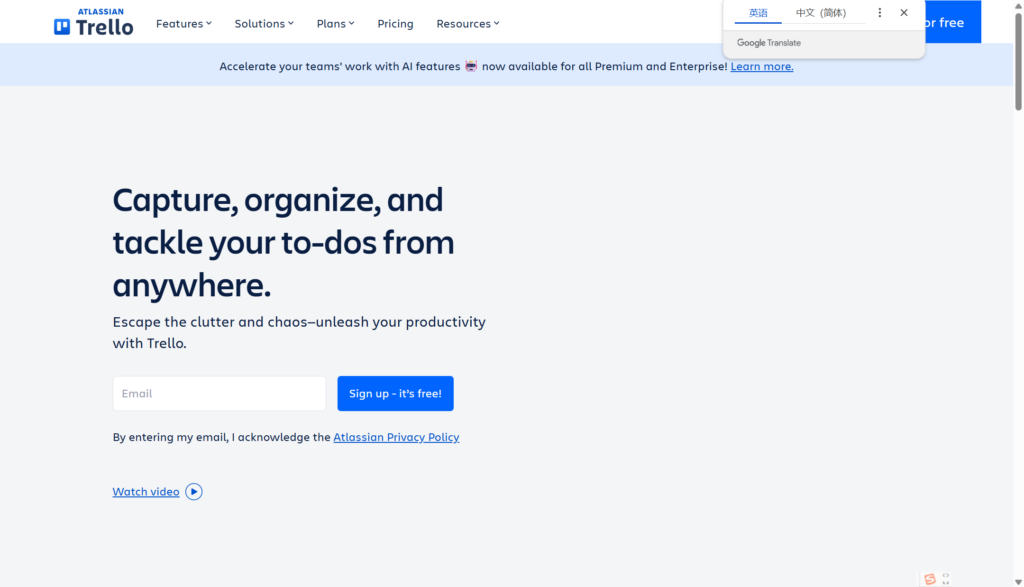This screenshot has height=587, width=1024.
Task: Open the Atlassian Privacy Policy link
Action: [396, 438]
